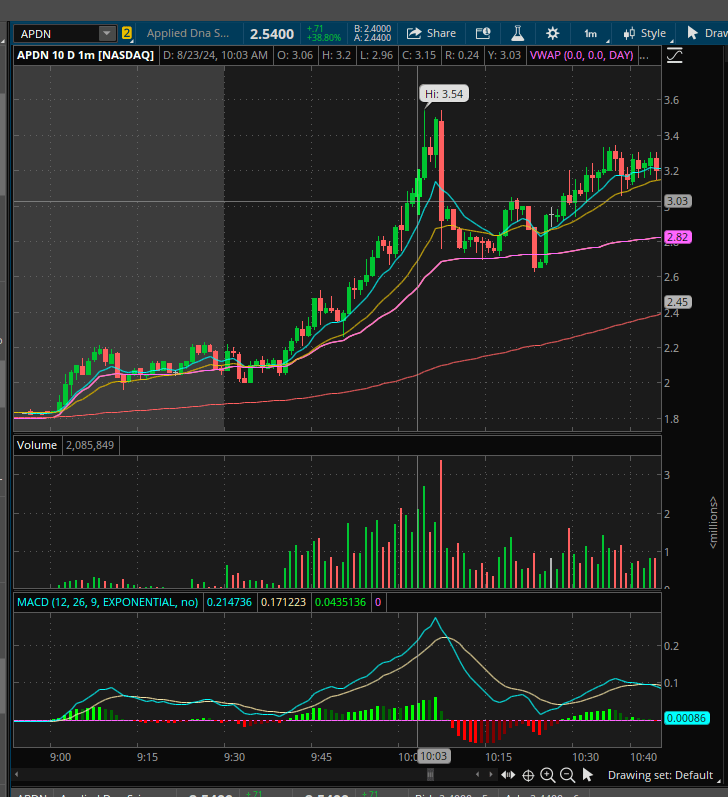The width and height of the screenshot is (728, 797).
Task: Open Edit Studies flask icon
Action: (x=518, y=34)
